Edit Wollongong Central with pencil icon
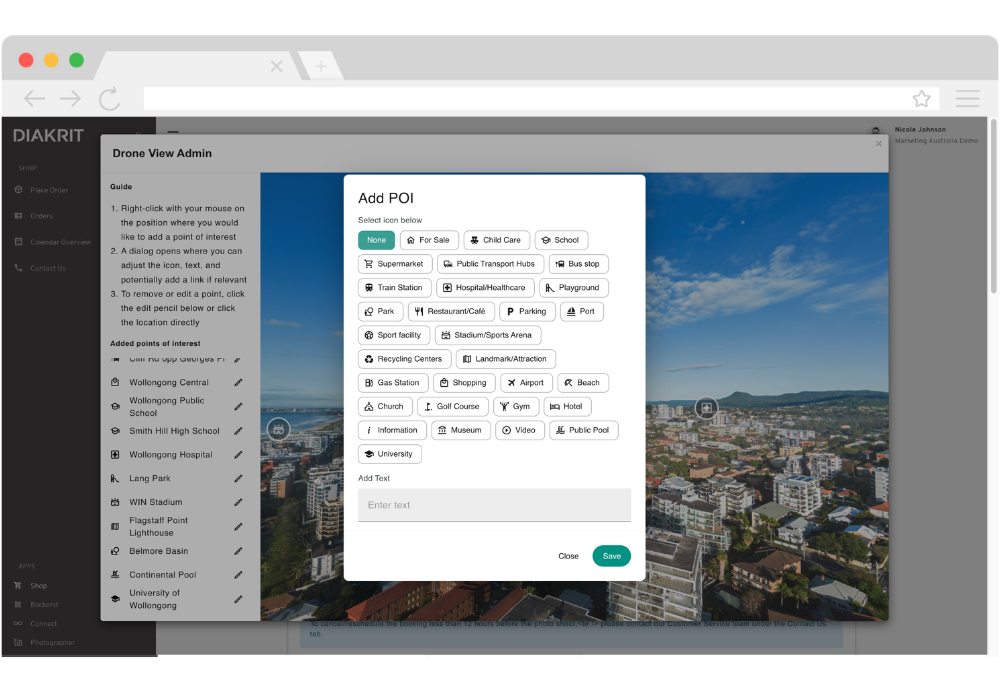This screenshot has width=1000, height=700. (238, 383)
